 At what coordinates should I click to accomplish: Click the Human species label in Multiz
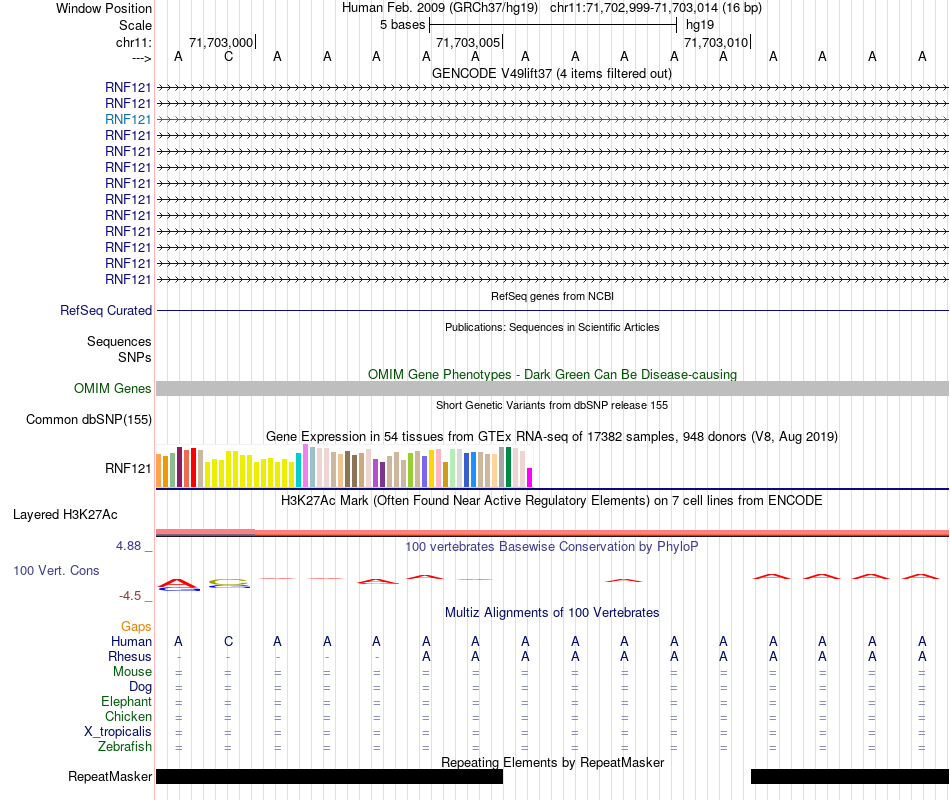(131, 641)
